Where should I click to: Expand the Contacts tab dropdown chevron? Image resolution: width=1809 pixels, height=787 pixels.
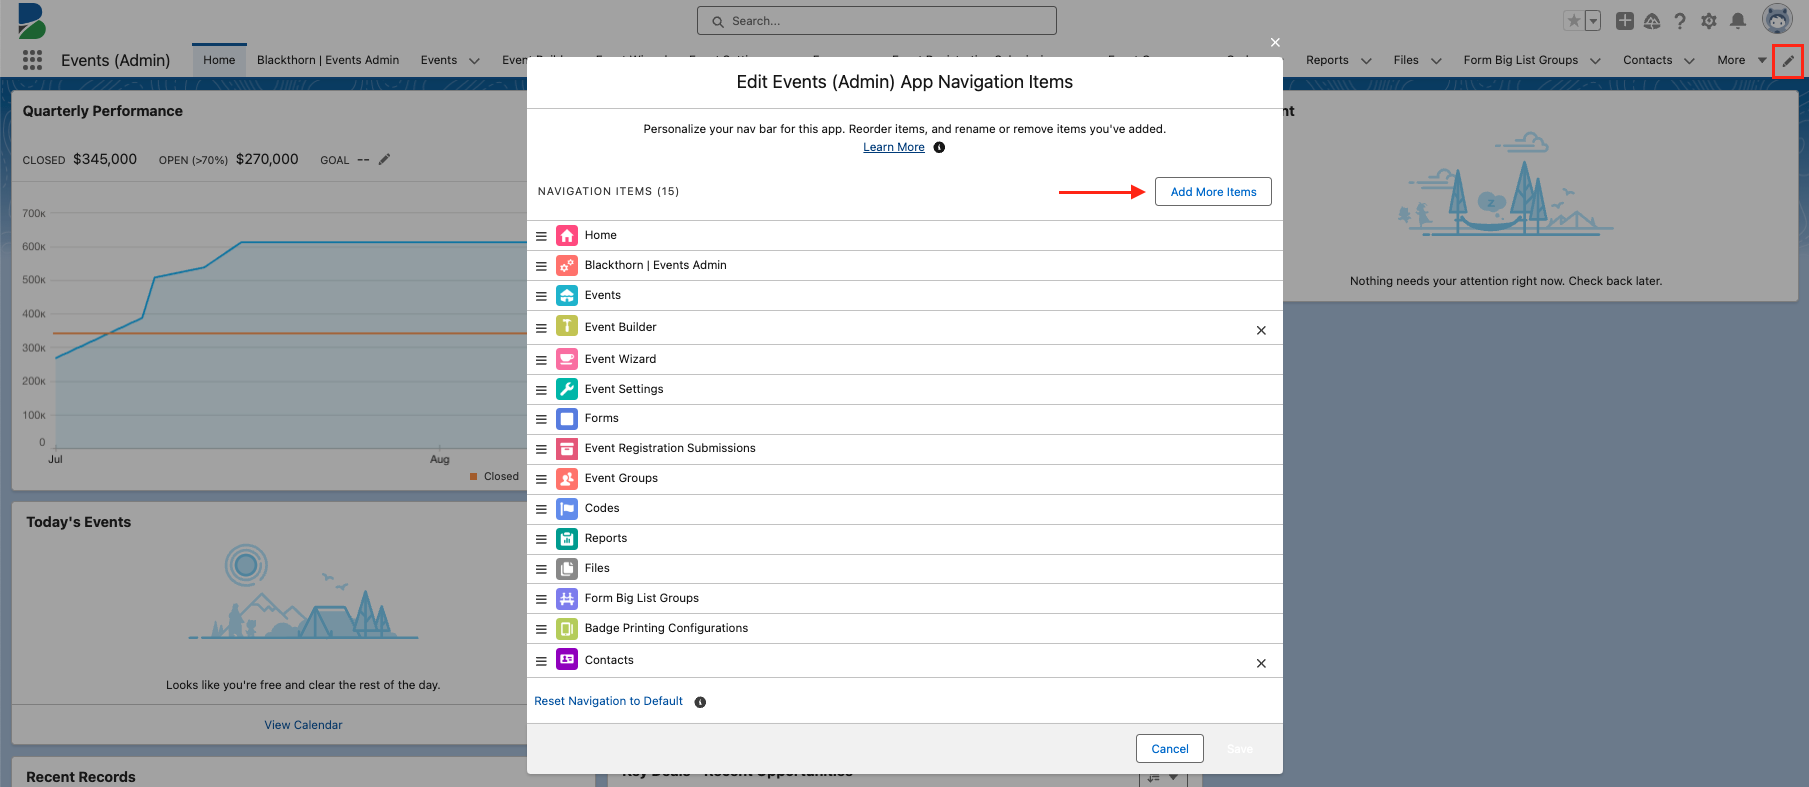(x=1689, y=61)
